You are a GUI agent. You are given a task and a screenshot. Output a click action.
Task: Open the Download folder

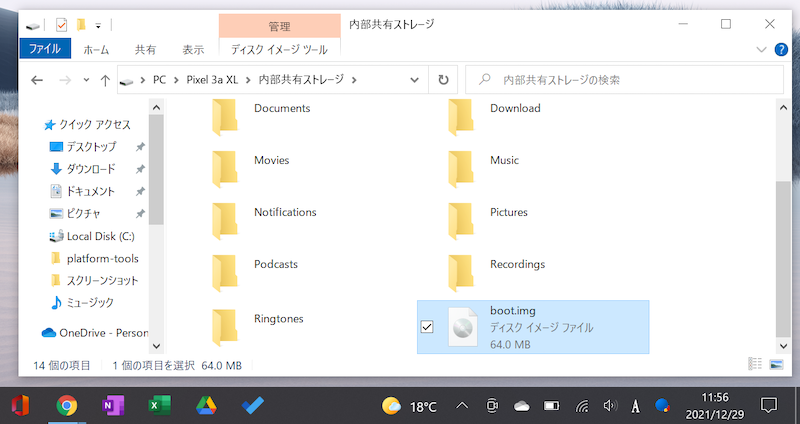514,109
